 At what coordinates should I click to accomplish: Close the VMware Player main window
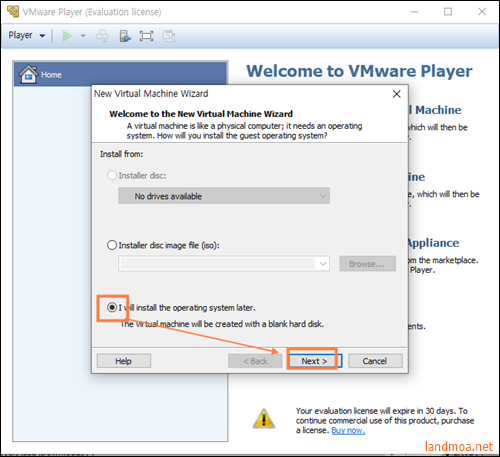click(x=482, y=12)
